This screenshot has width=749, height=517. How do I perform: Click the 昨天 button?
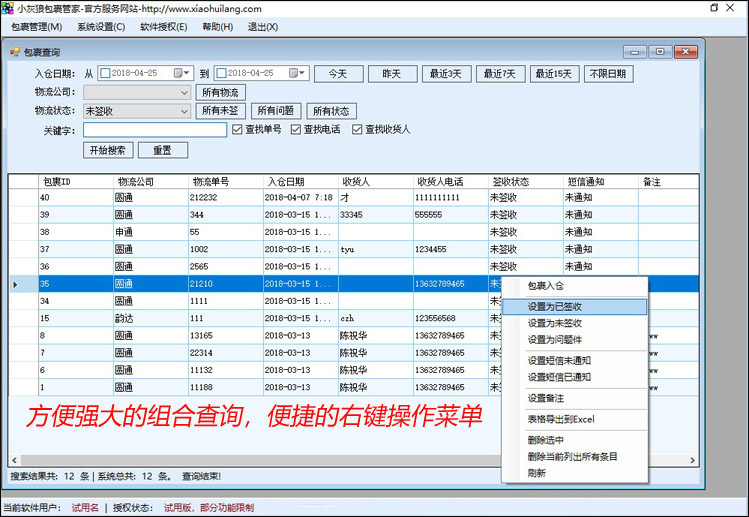coord(393,74)
